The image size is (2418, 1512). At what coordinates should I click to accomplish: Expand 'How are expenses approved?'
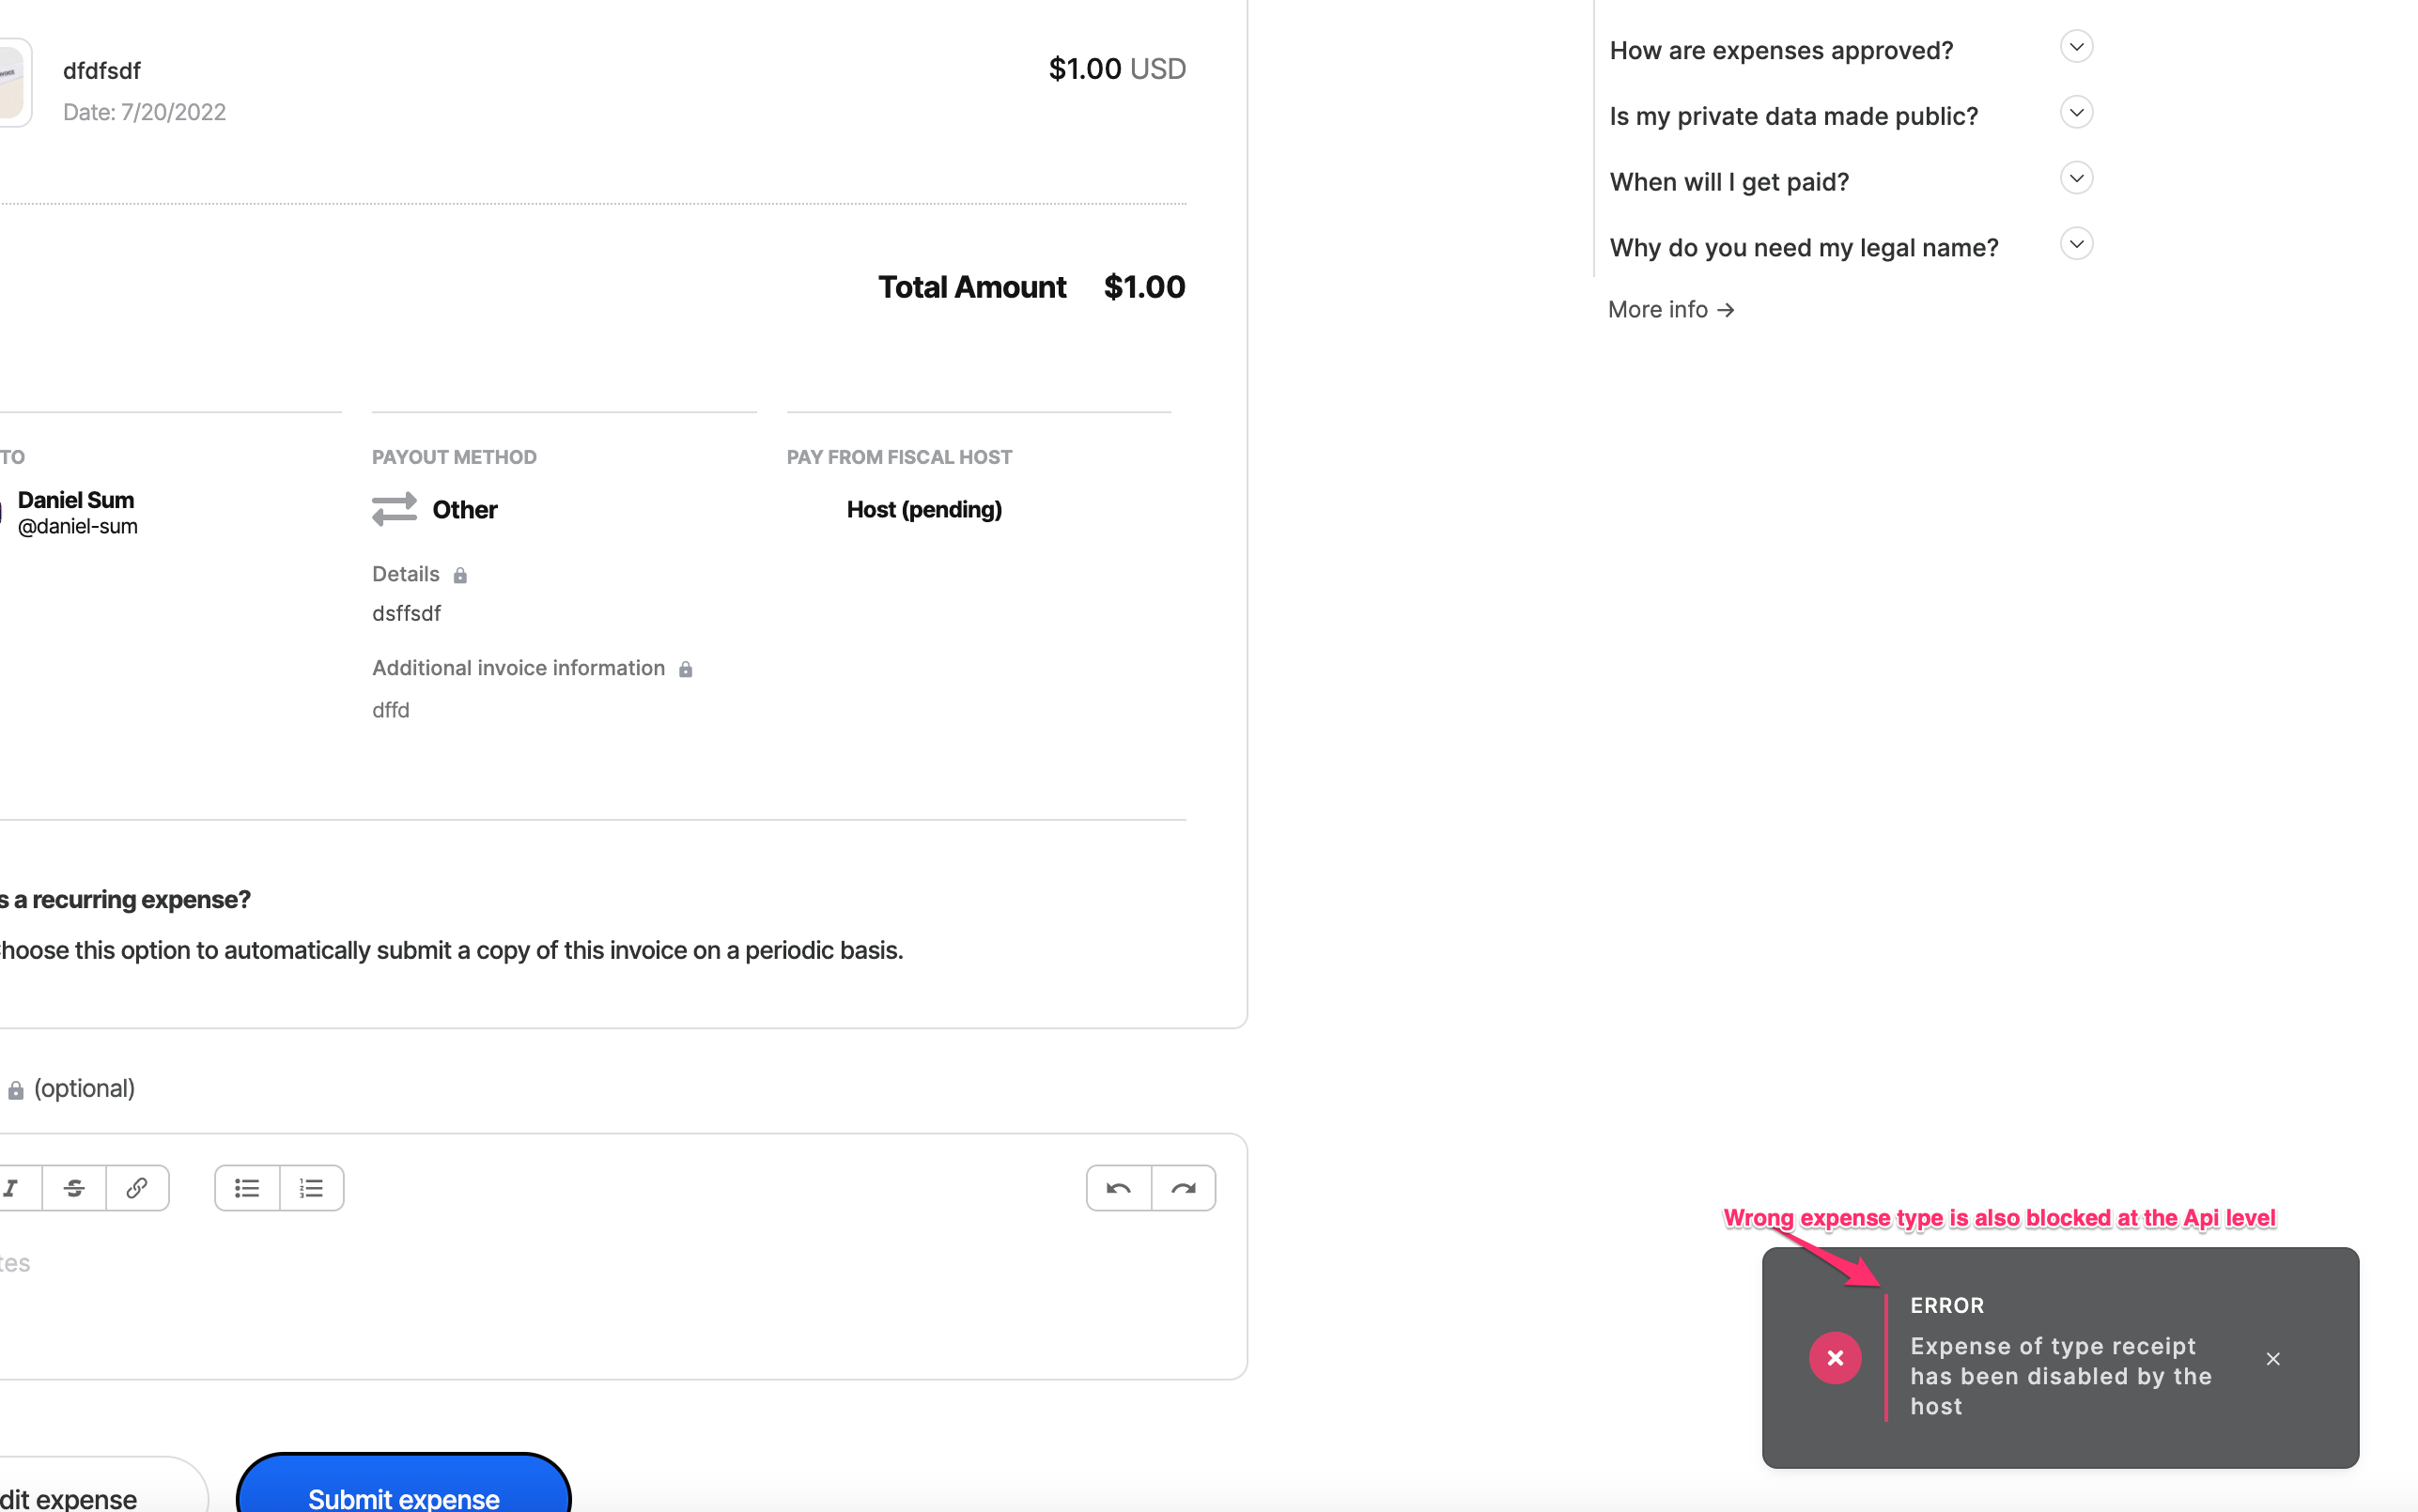[x=2077, y=46]
